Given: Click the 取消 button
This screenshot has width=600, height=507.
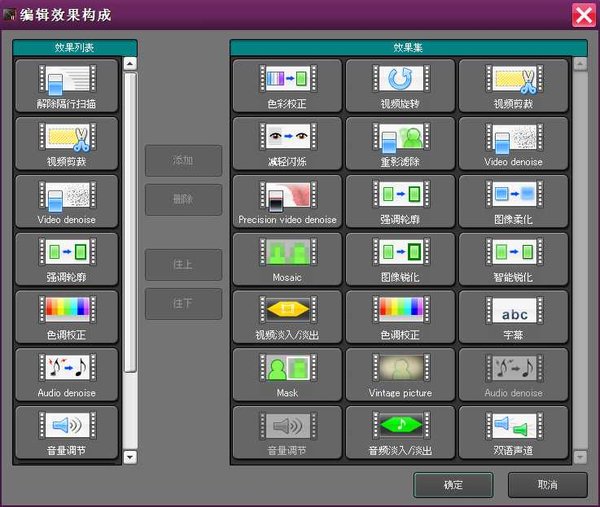Looking at the screenshot, I should [x=547, y=484].
